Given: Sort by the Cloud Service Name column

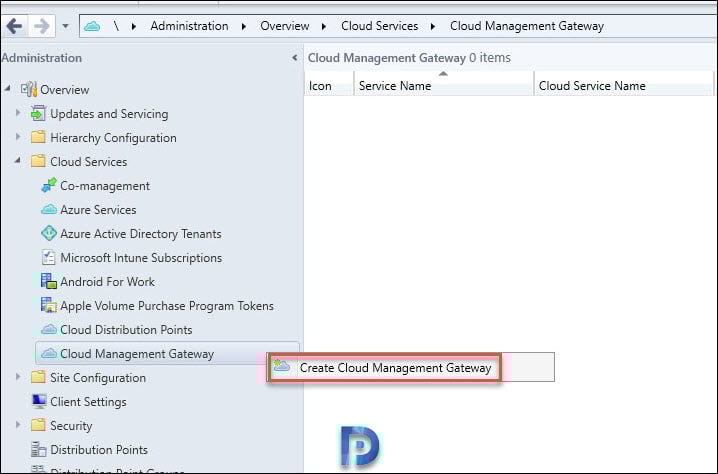Looking at the screenshot, I should coord(624,86).
